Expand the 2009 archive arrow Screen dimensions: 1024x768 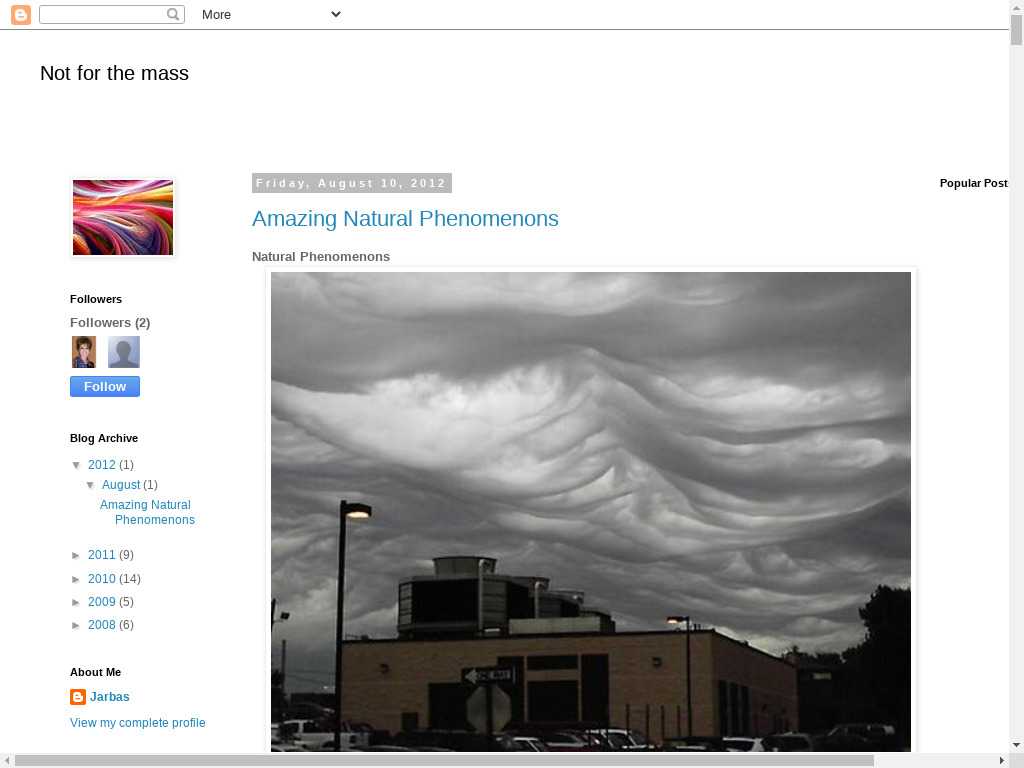pos(78,603)
